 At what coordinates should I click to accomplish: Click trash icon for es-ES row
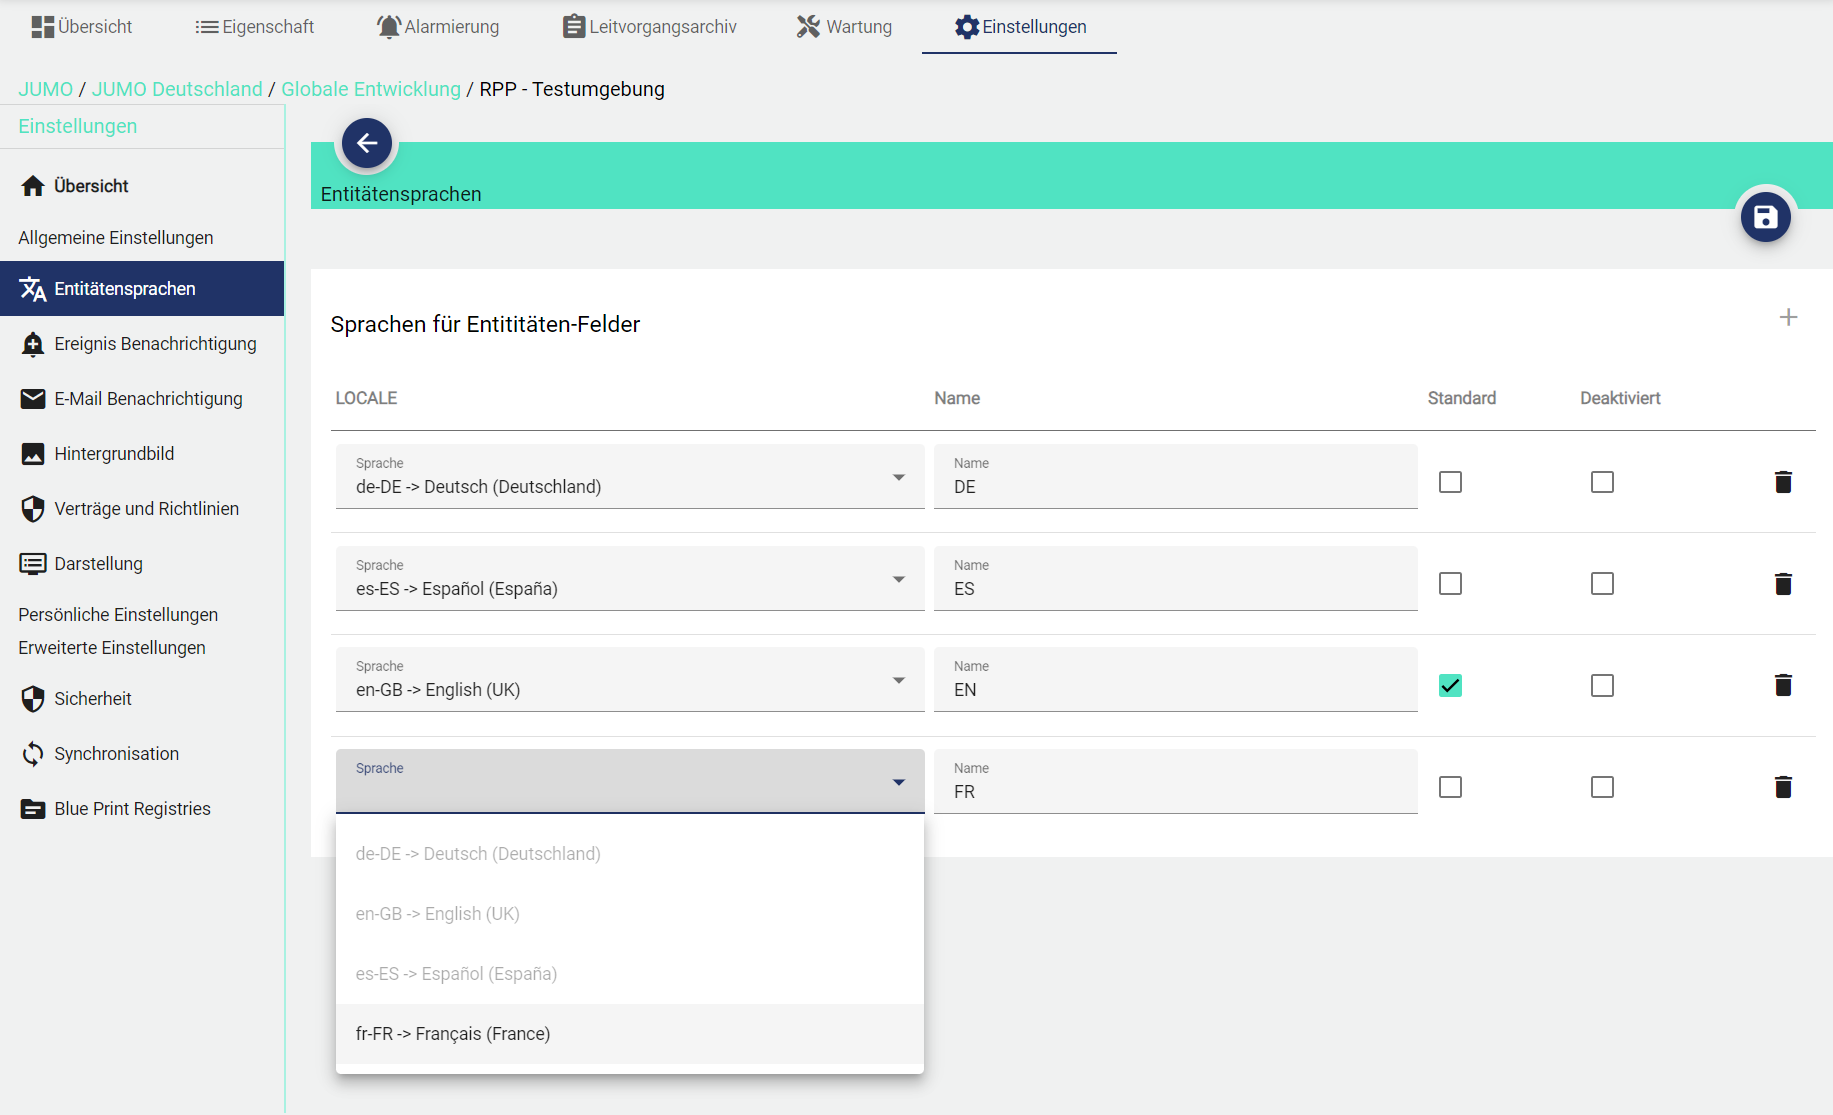pyautogui.click(x=1782, y=584)
